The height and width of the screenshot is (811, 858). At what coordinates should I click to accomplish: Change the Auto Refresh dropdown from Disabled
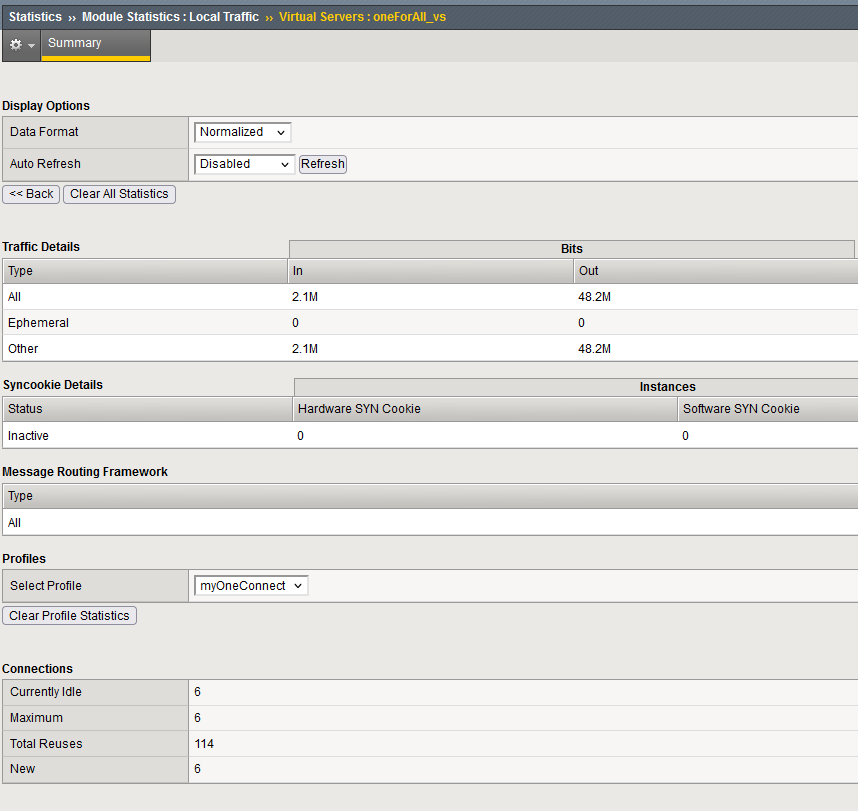tap(244, 163)
